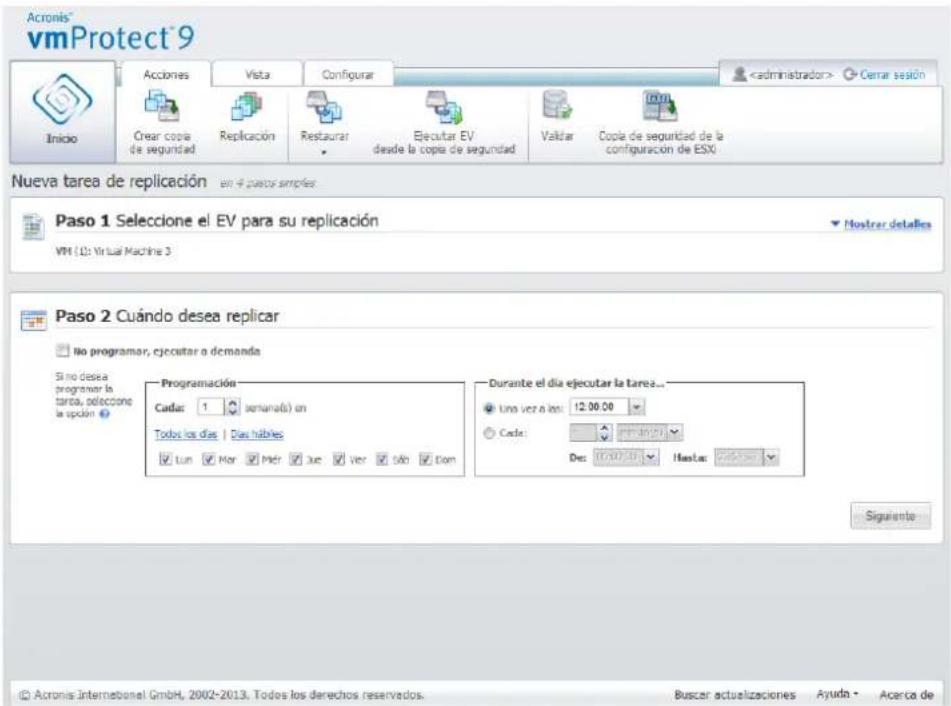Viewport: 951px width, 706px height.
Task: Click the Restaurar icon
Action: 324,107
